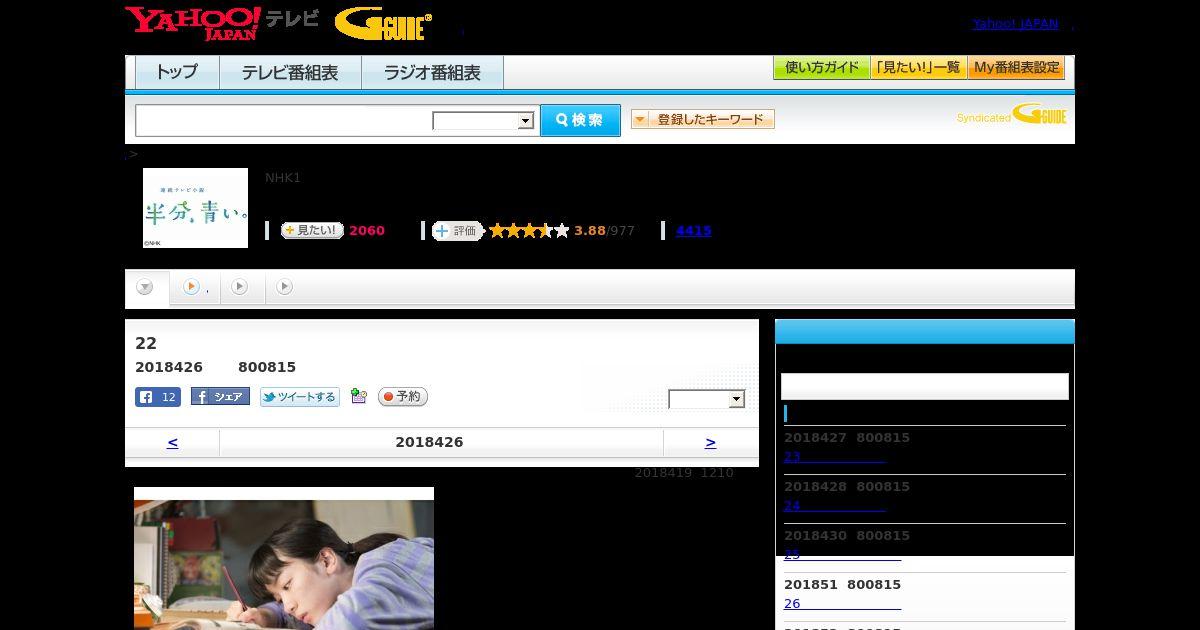Open the Yahoo! JAPAN link
The height and width of the screenshot is (630, 1200).
tap(1015, 24)
